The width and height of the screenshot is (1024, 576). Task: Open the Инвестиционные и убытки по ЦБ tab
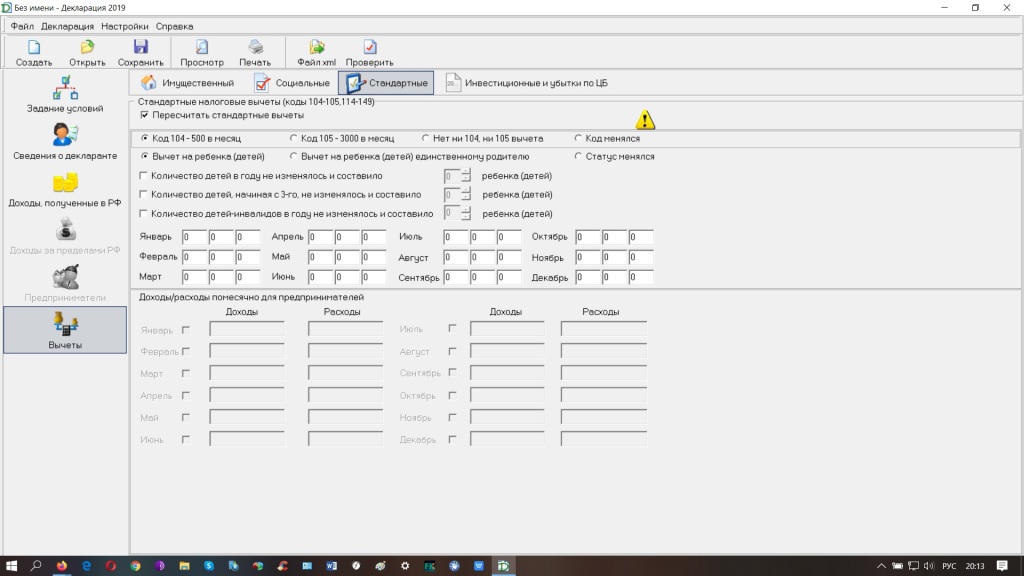tap(526, 83)
